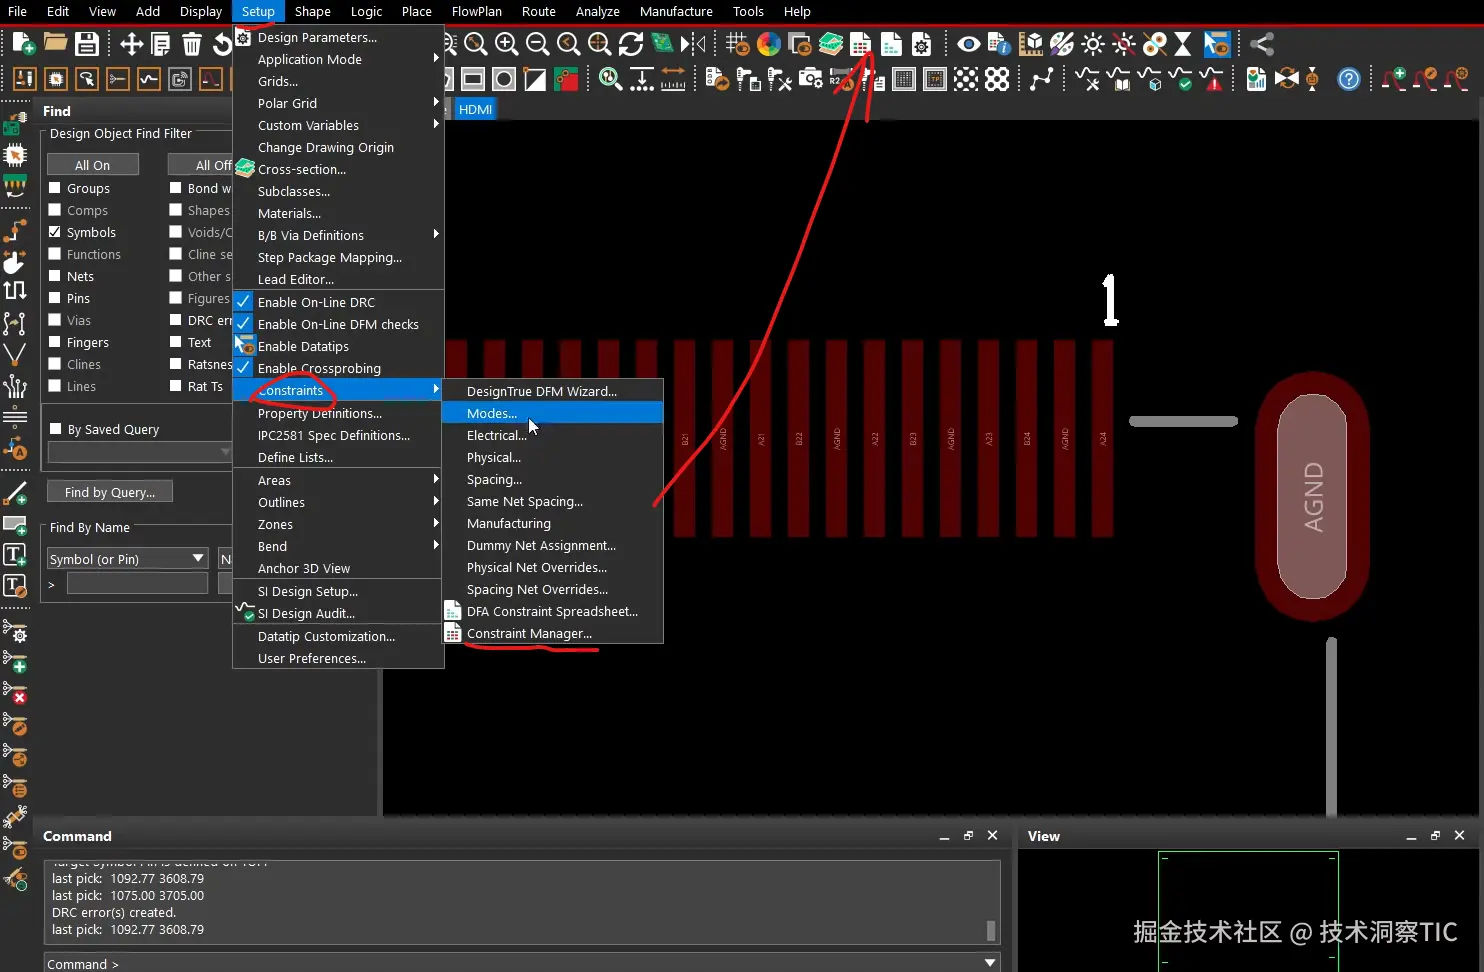
Task: Click the All Off button
Action: tap(200, 165)
